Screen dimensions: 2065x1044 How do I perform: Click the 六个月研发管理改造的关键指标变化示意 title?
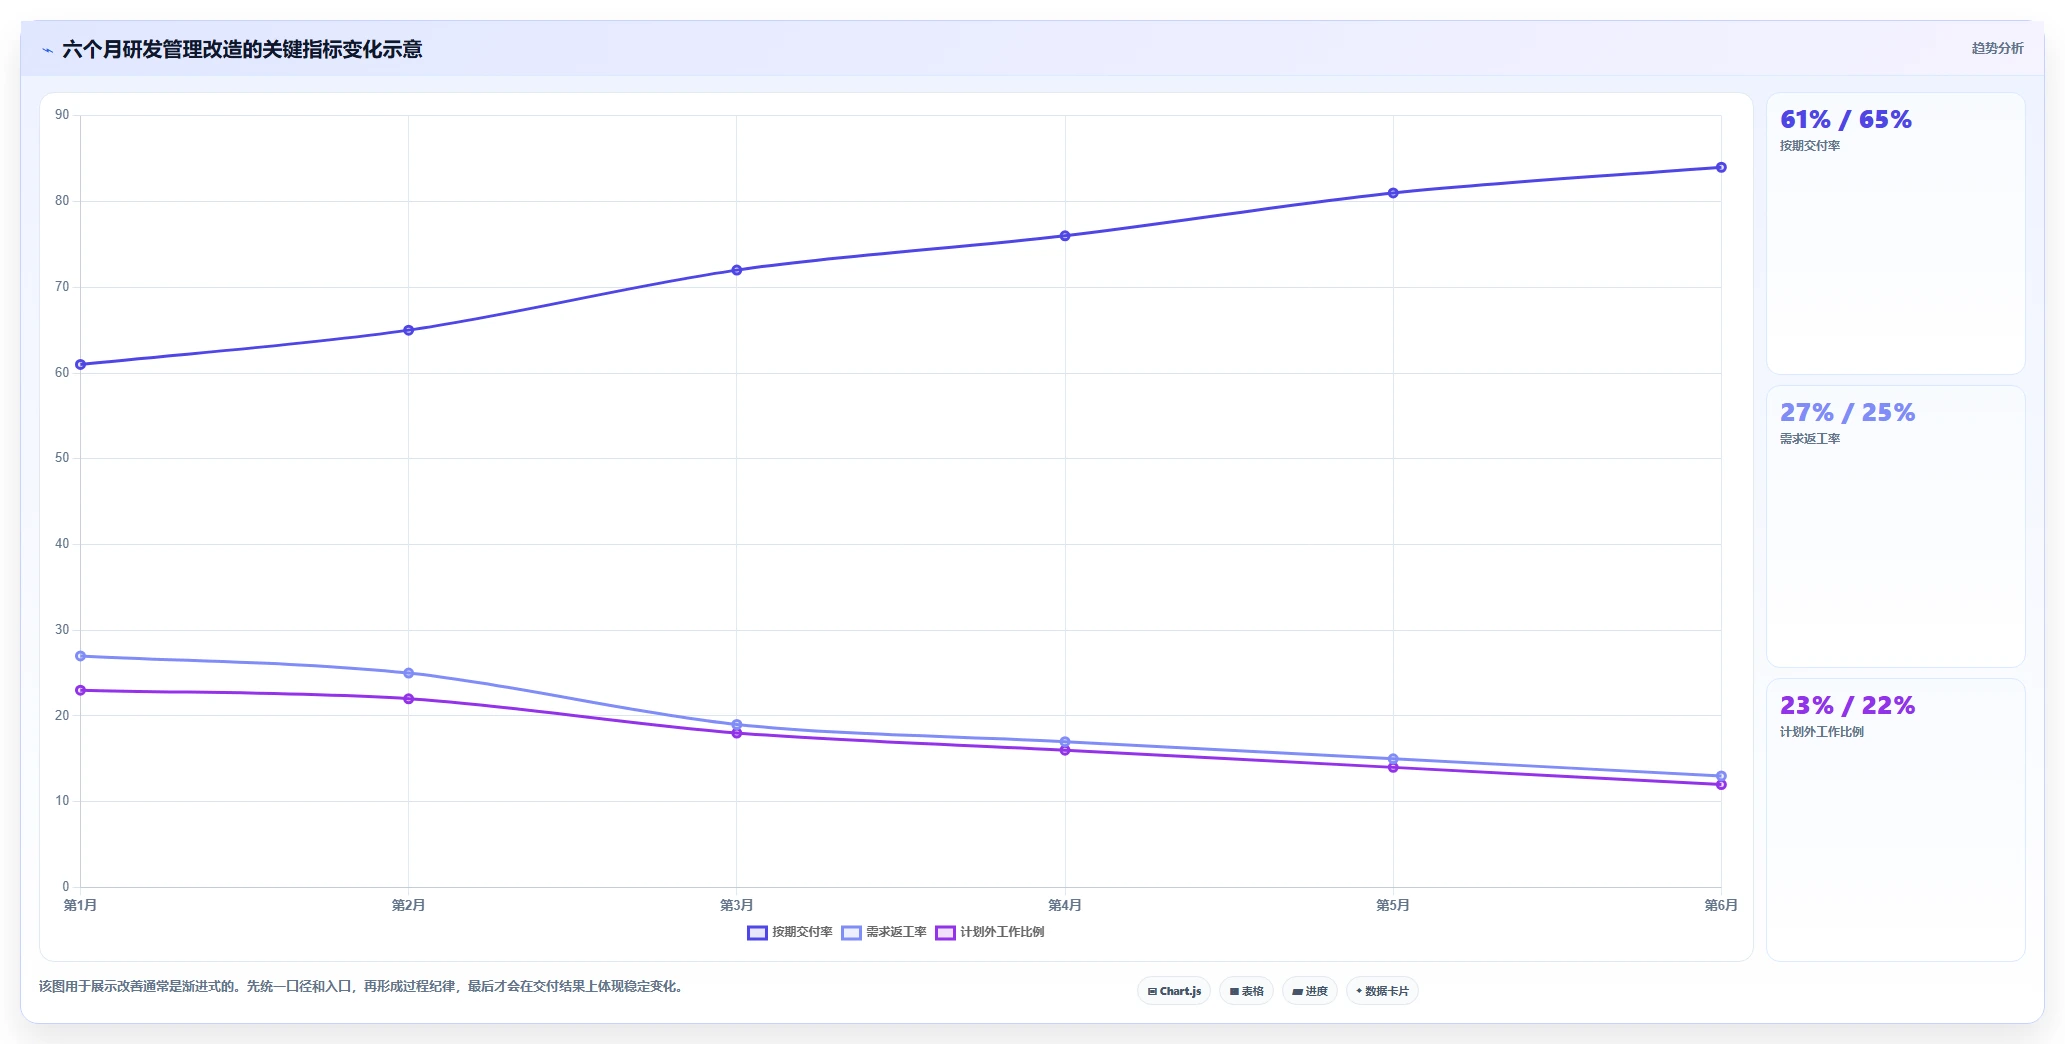242,49
